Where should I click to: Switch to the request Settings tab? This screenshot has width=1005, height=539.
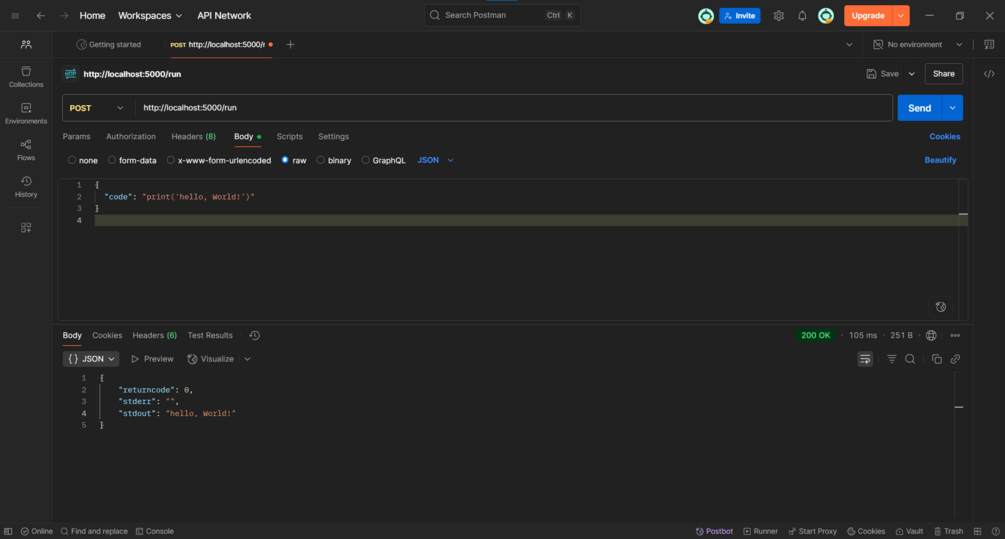tap(333, 137)
